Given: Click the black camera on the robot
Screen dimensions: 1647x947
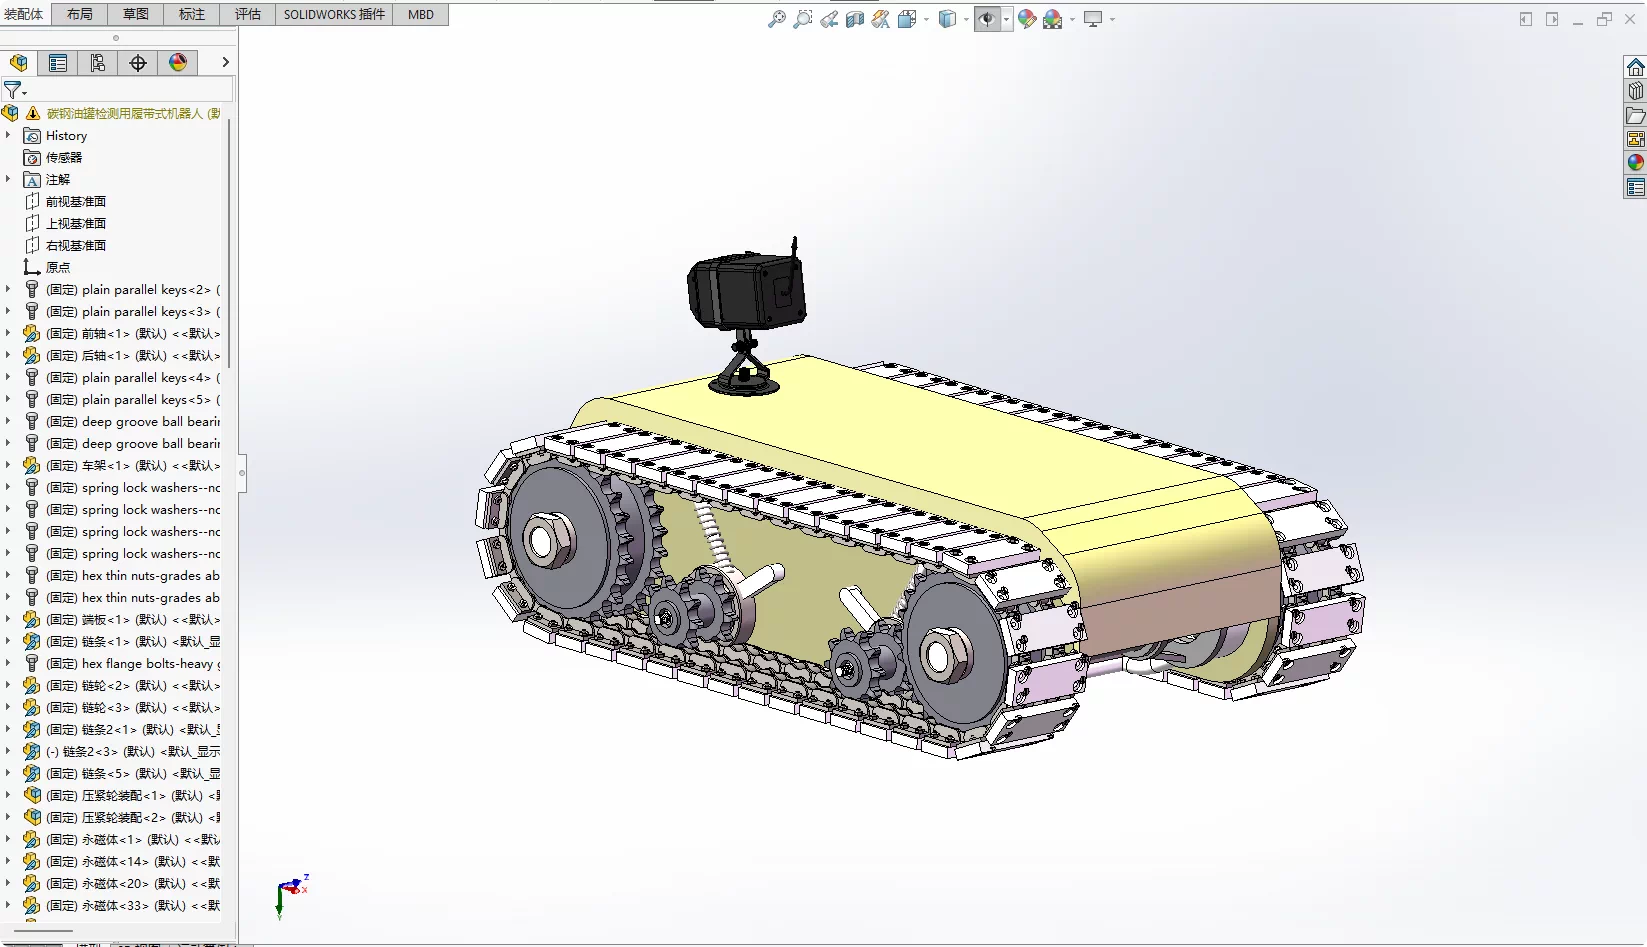Looking at the screenshot, I should [x=746, y=290].
